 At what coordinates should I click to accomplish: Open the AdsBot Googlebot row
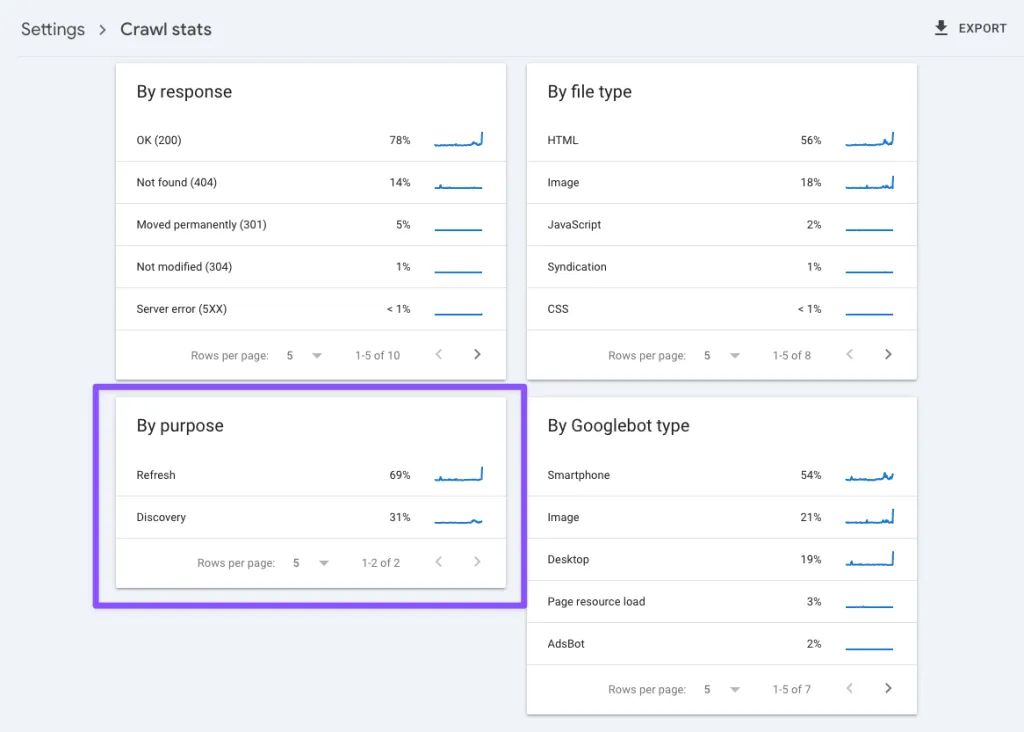[722, 644]
